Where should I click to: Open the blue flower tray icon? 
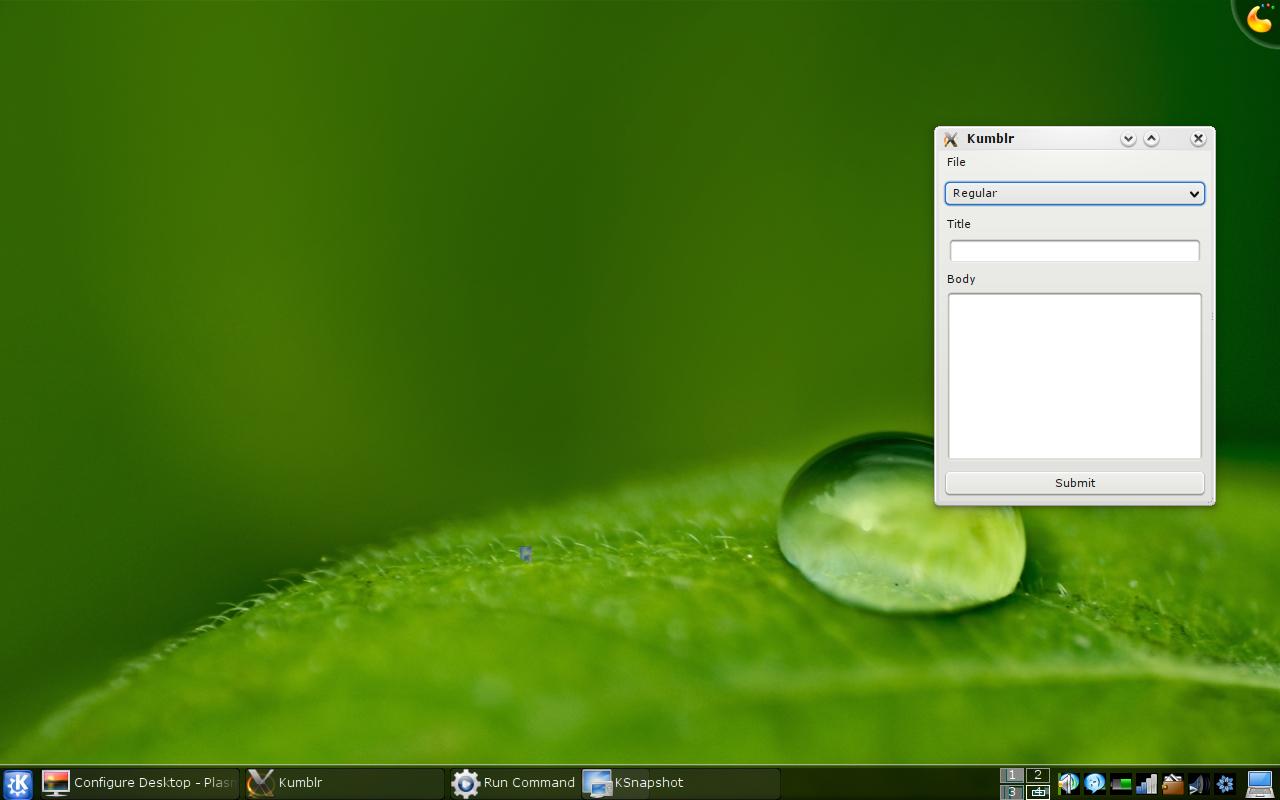(1225, 784)
